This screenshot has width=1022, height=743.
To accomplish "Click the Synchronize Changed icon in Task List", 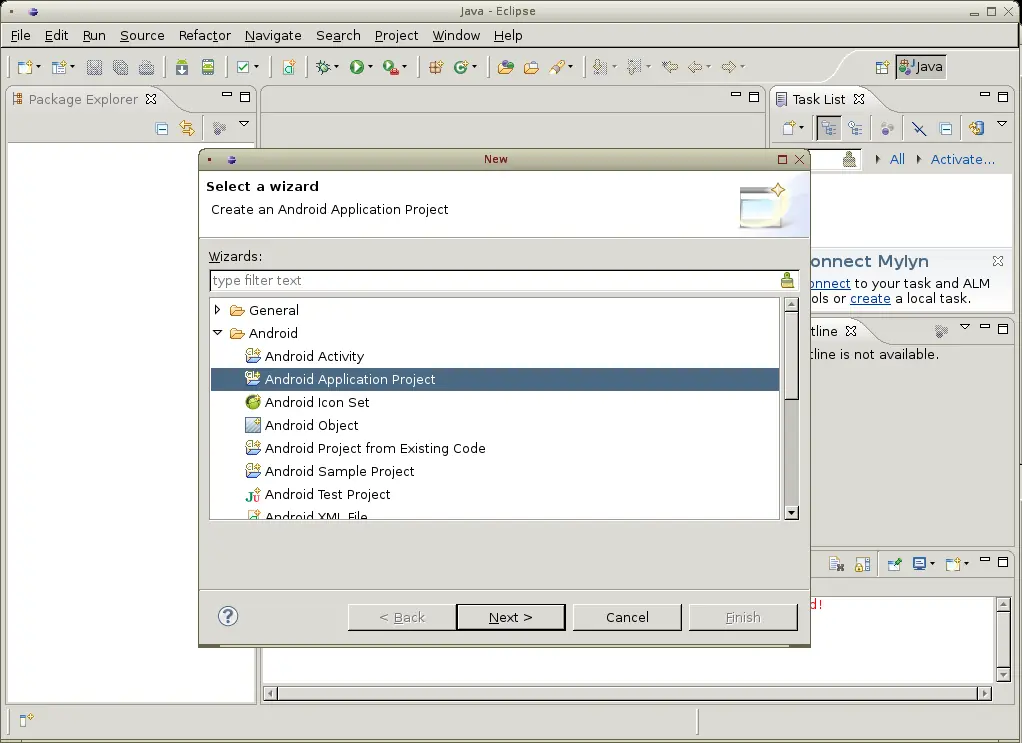I will [x=976, y=128].
